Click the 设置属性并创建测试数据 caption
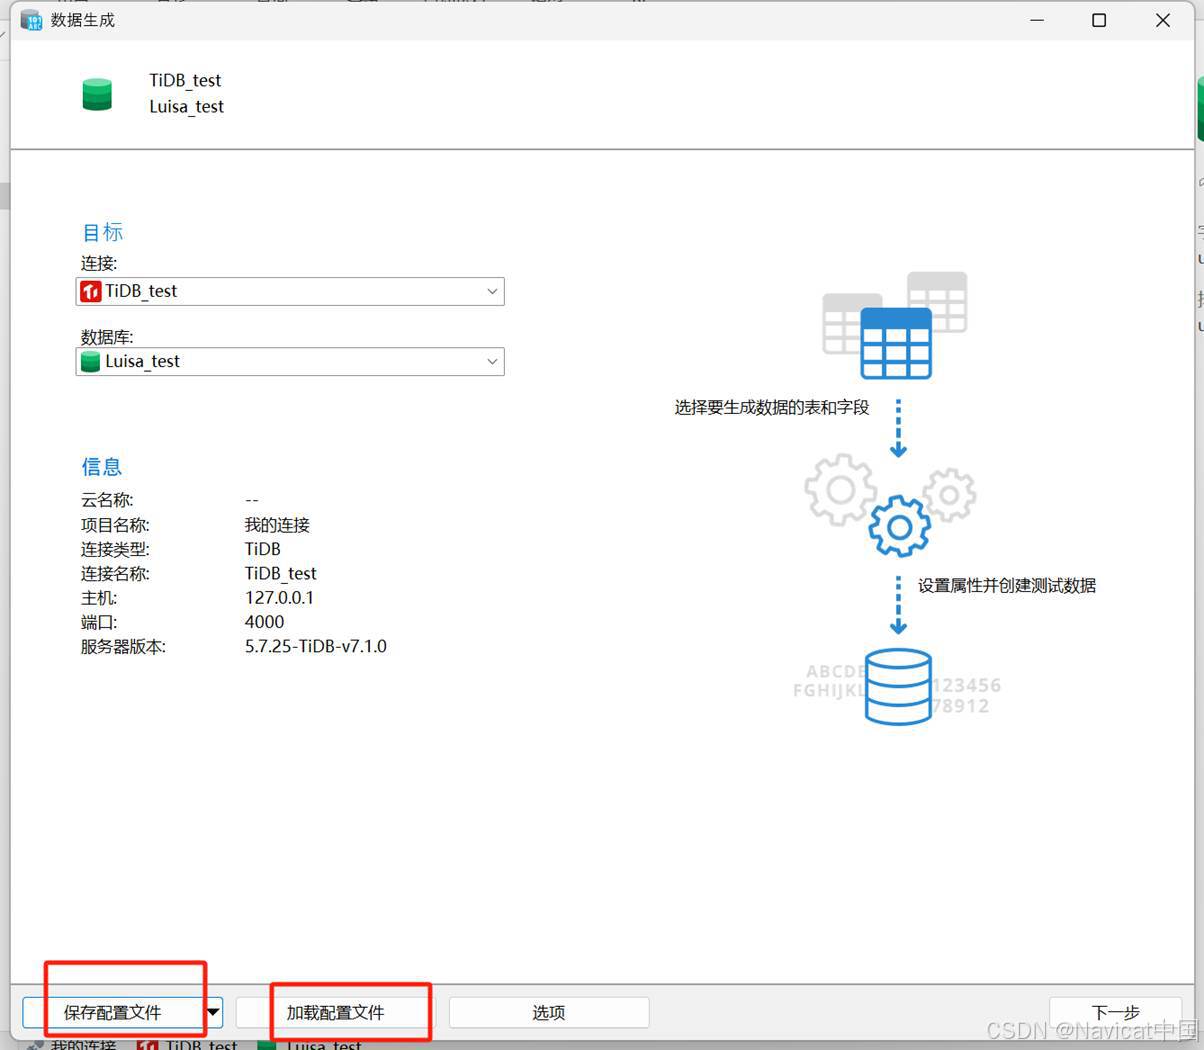The width and height of the screenshot is (1204, 1050). pos(1007,585)
